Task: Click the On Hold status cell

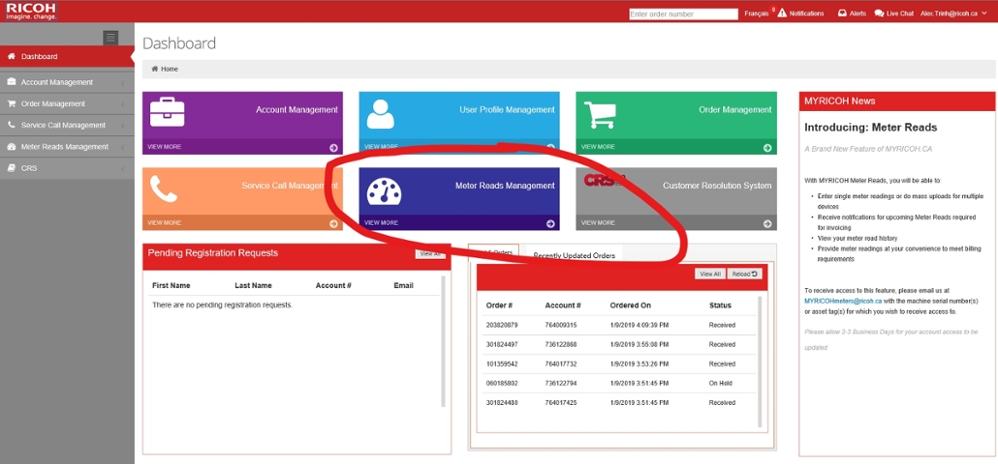Action: click(720, 383)
